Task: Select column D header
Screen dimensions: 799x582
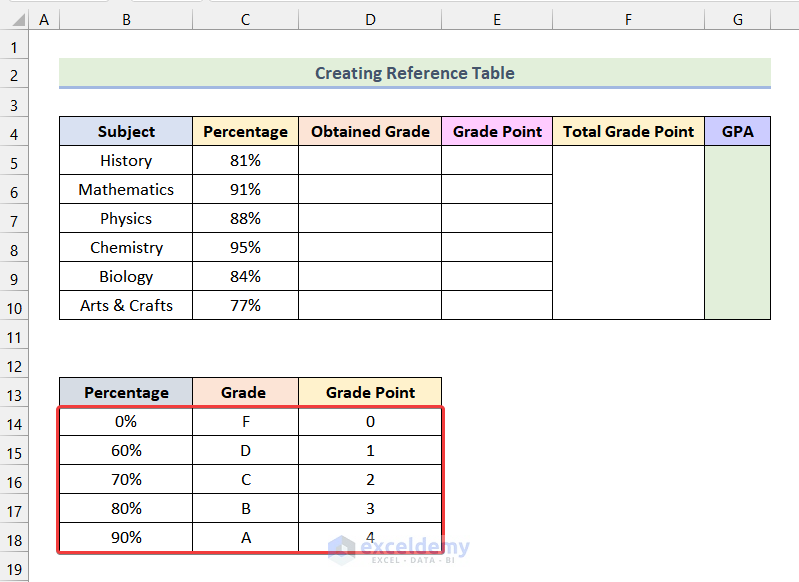Action: 370,19
